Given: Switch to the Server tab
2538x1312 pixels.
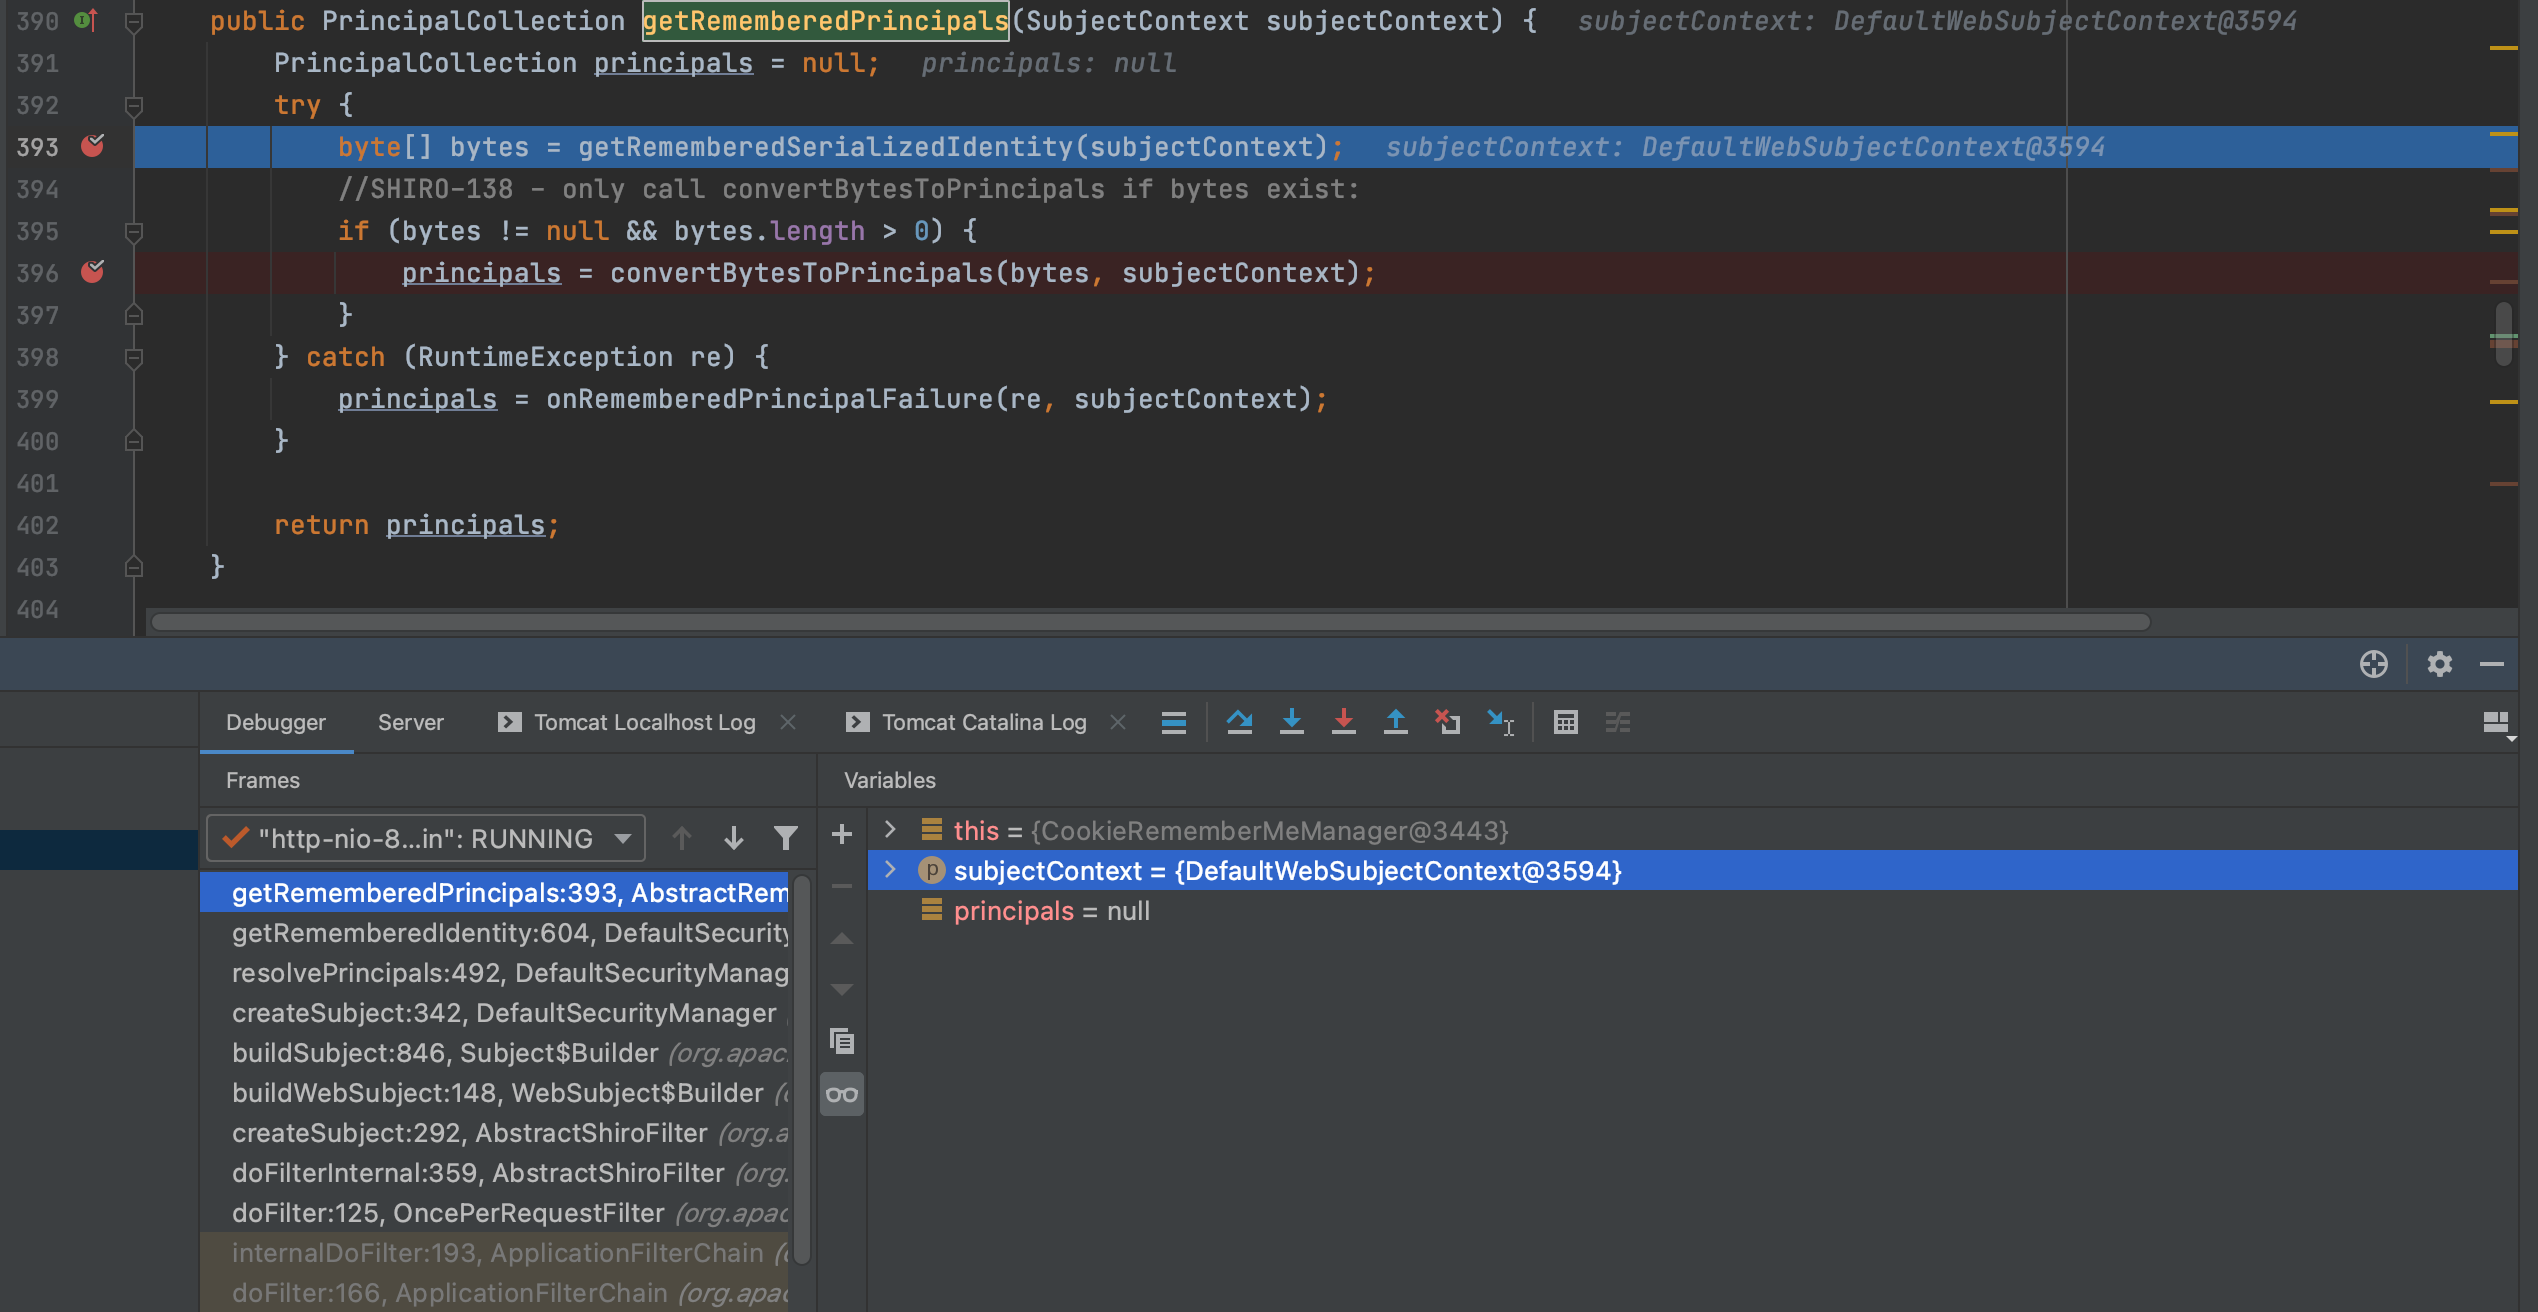Looking at the screenshot, I should 410,722.
